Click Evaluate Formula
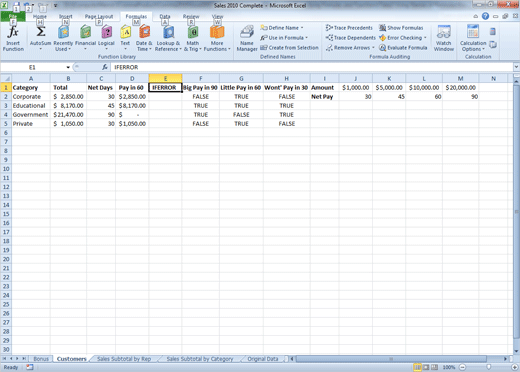Viewport: 520px width, 372px height. tap(403, 48)
